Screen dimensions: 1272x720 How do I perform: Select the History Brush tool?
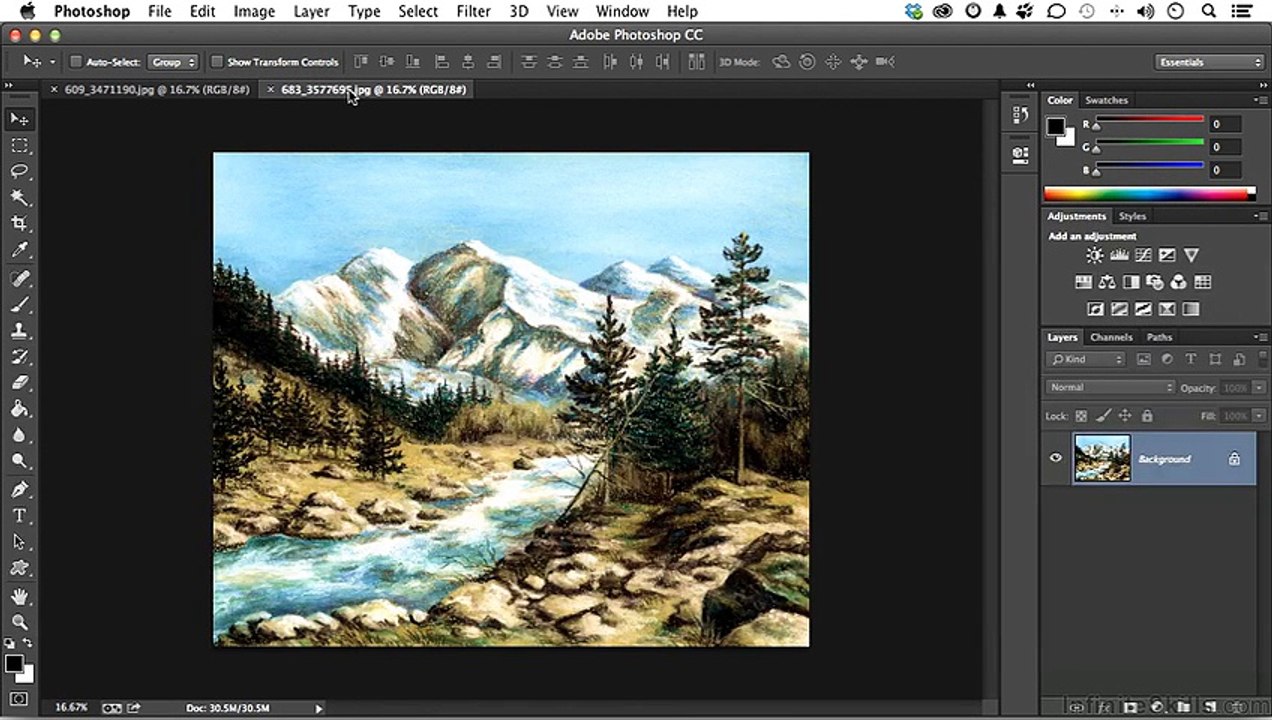point(19,357)
